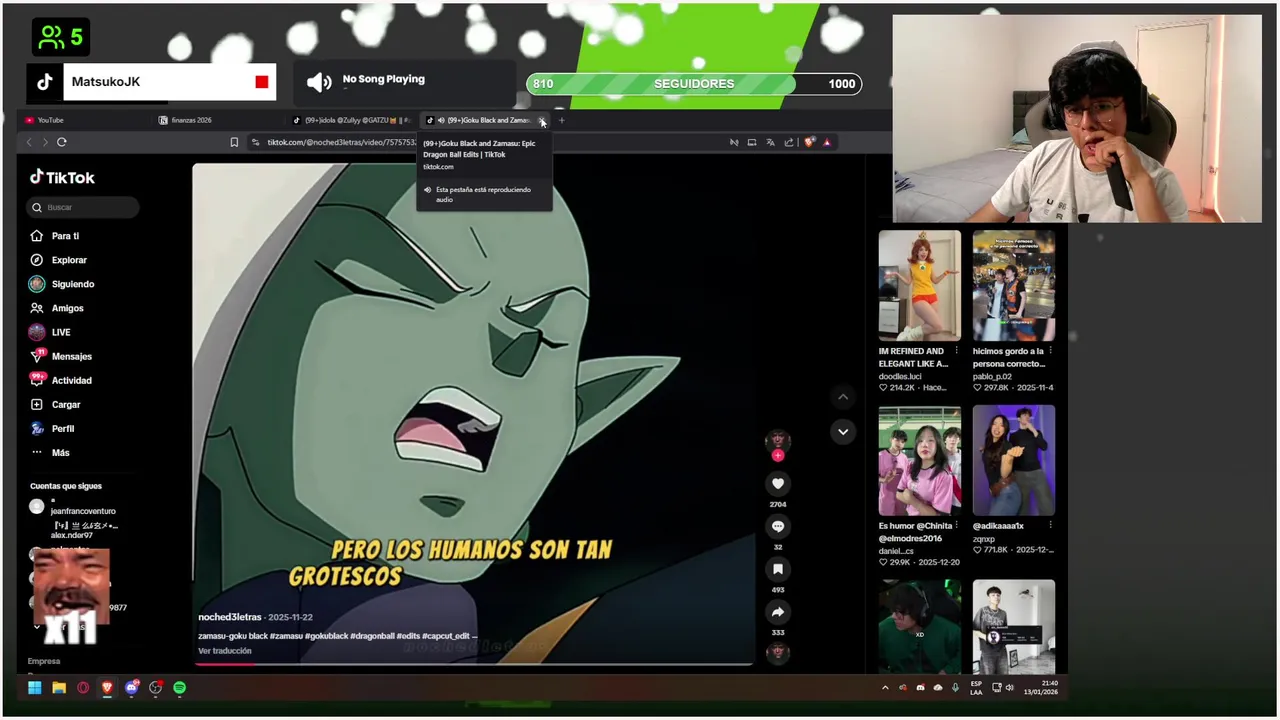
Task: Go back in the browser
Action: pos(29,142)
